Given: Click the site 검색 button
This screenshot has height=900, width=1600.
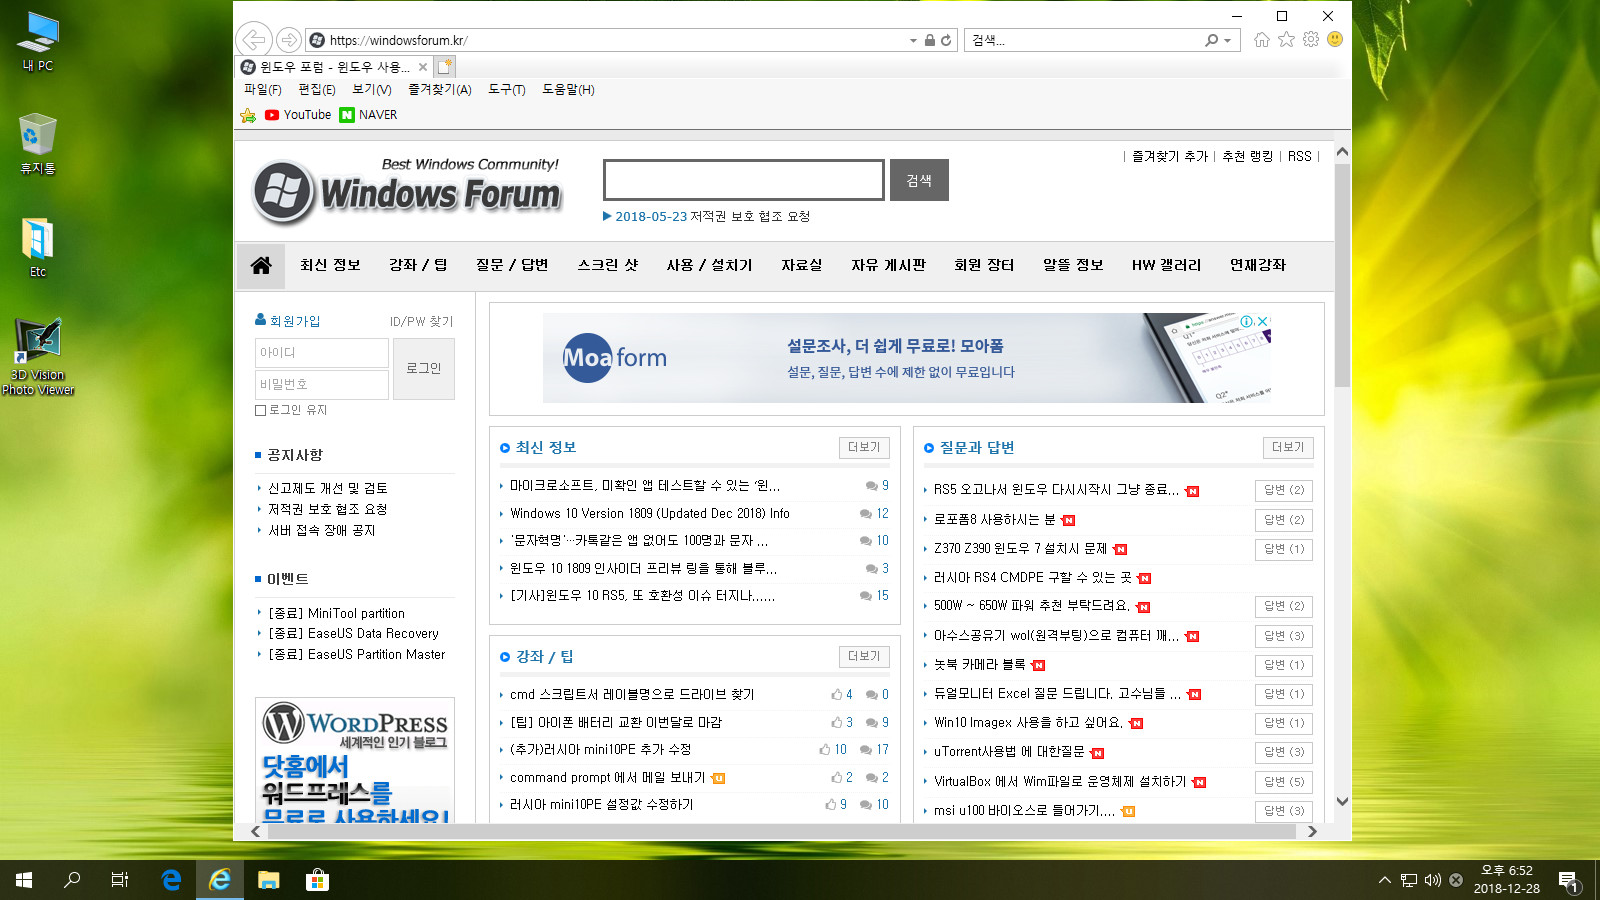Looking at the screenshot, I should 919,180.
